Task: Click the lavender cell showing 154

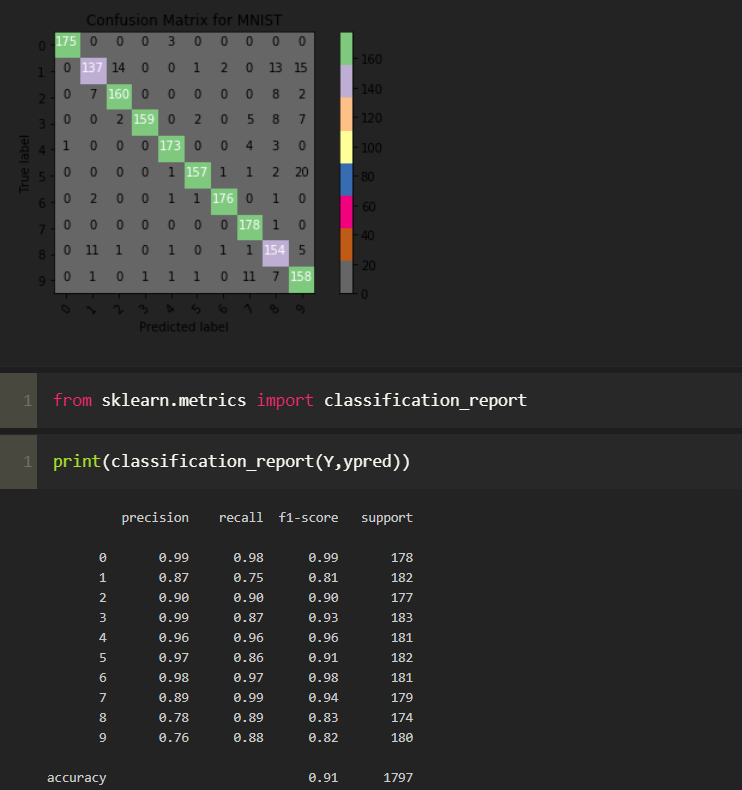Action: [x=276, y=253]
